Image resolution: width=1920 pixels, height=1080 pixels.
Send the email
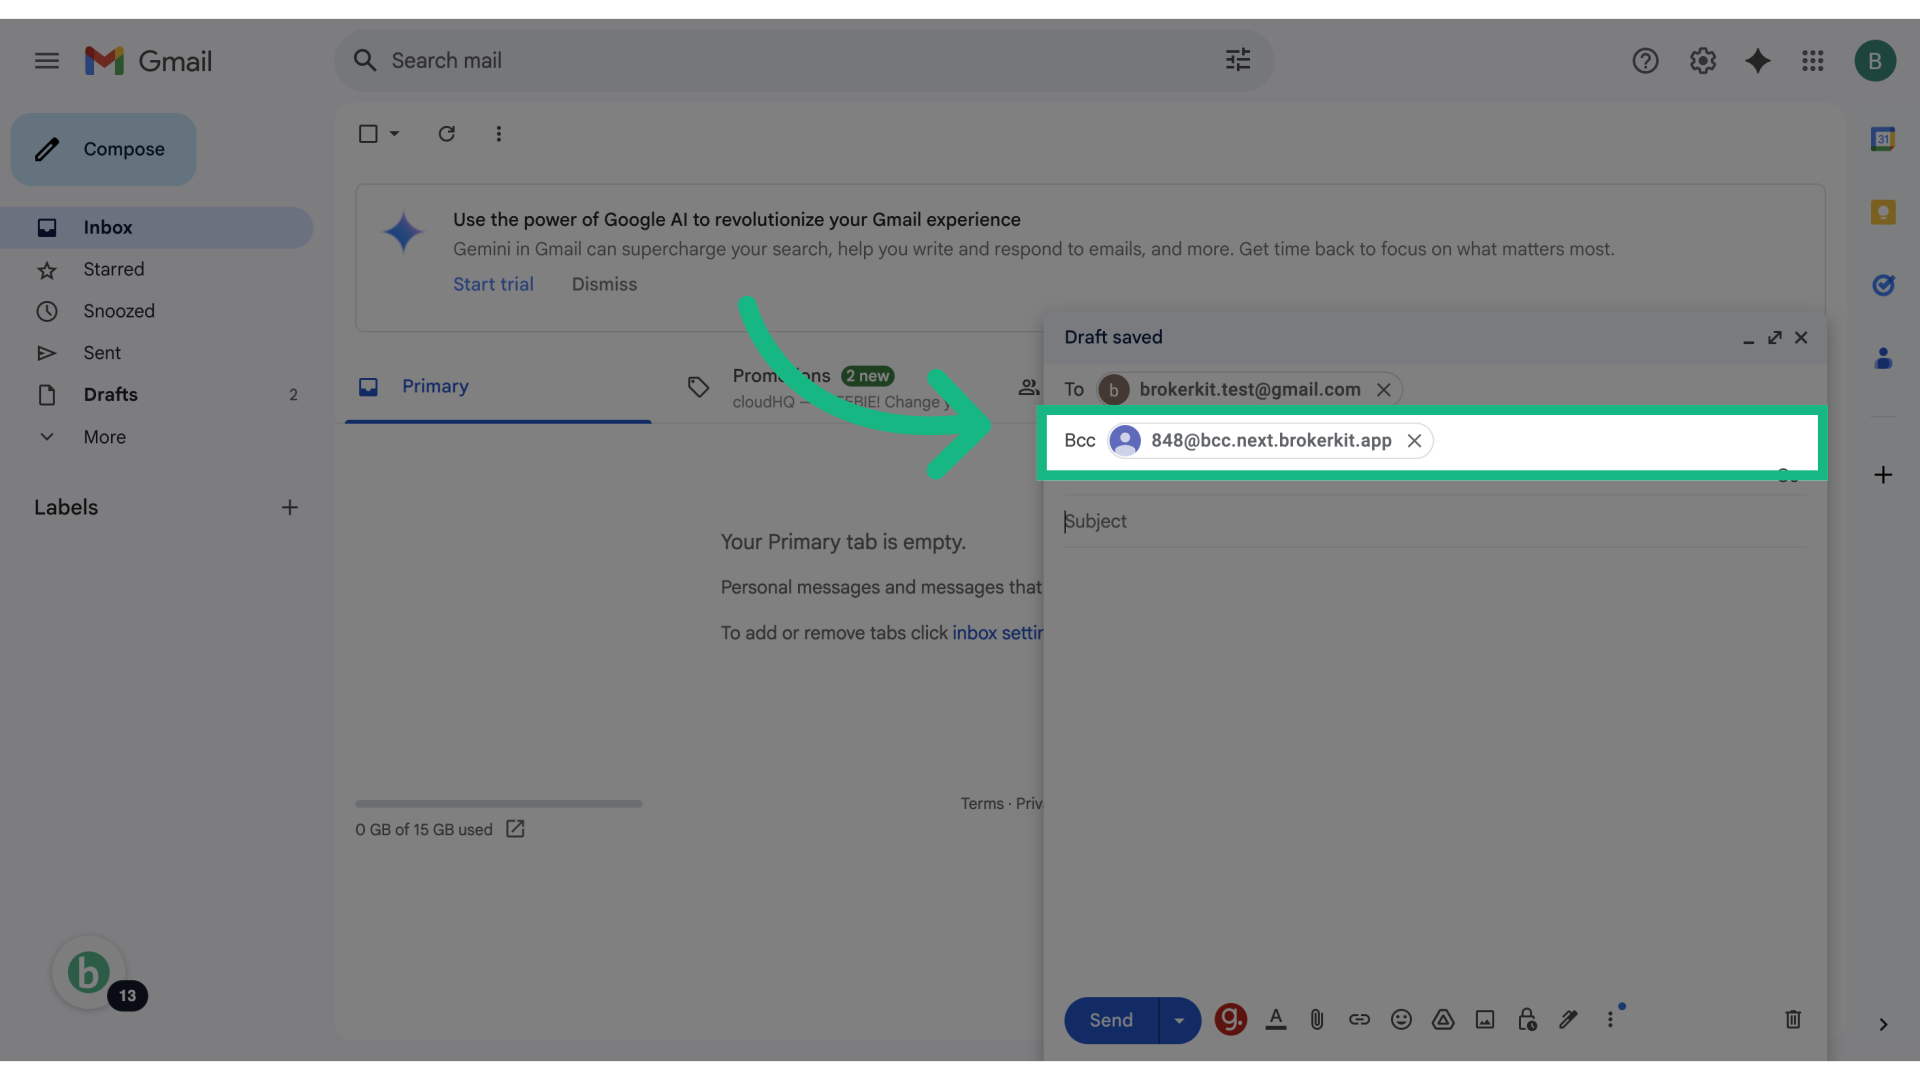[1111, 1020]
